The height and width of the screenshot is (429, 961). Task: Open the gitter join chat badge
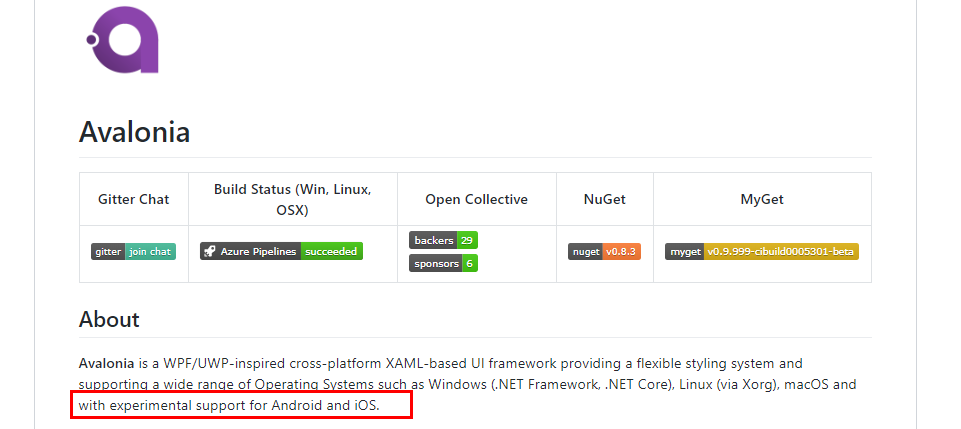click(x=133, y=252)
